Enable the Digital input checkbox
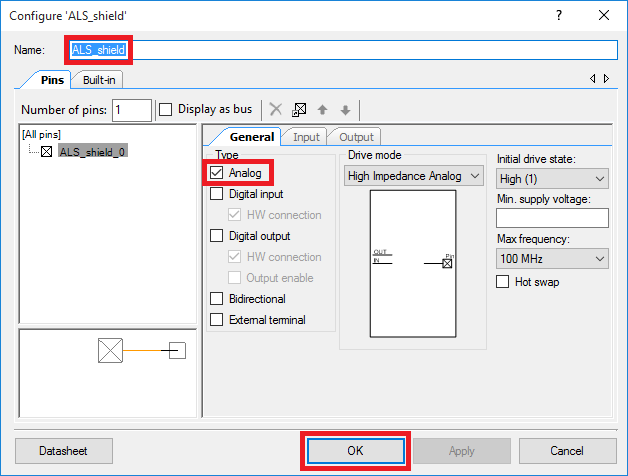Screen dimensions: 628x476 pos(216,194)
